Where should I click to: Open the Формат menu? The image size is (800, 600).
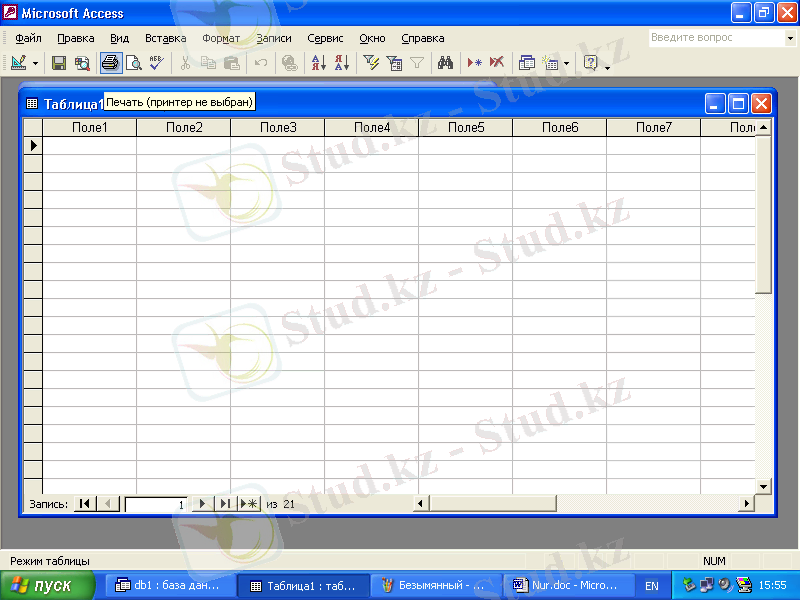click(221, 38)
